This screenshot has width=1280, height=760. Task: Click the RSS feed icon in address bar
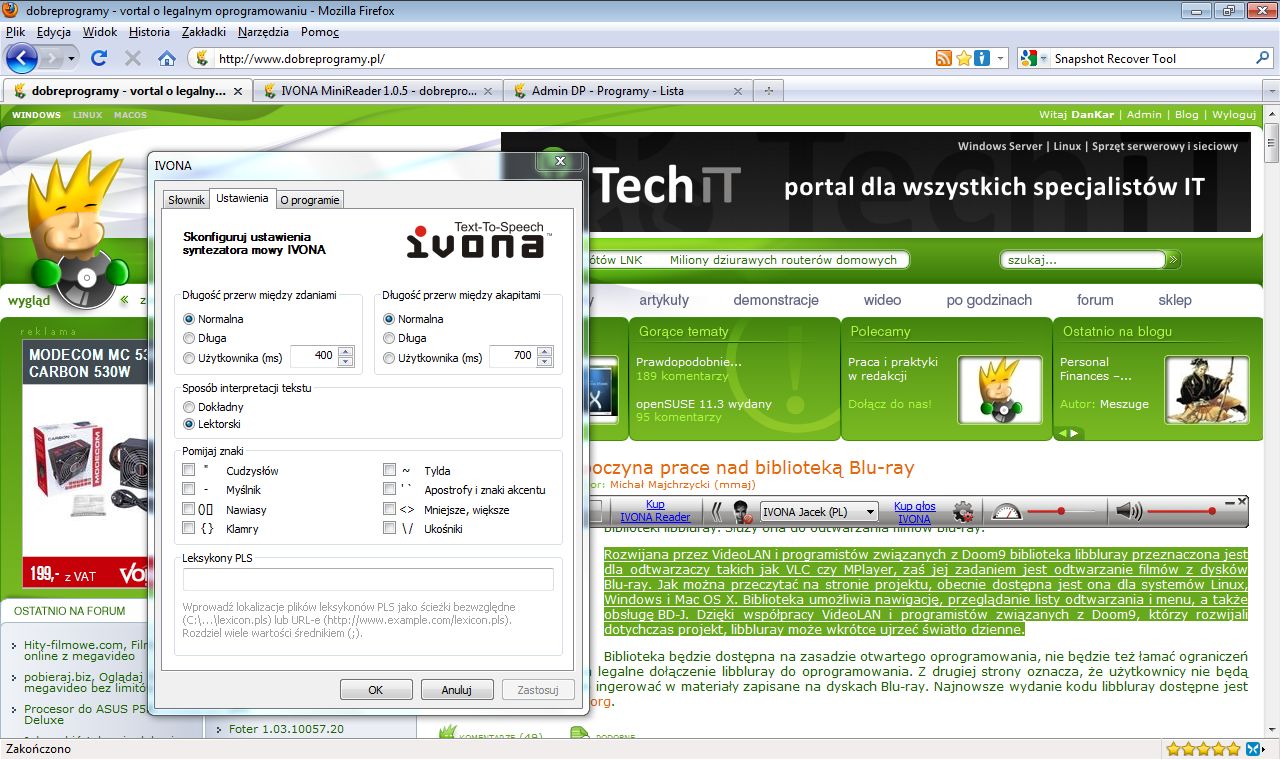point(943,58)
